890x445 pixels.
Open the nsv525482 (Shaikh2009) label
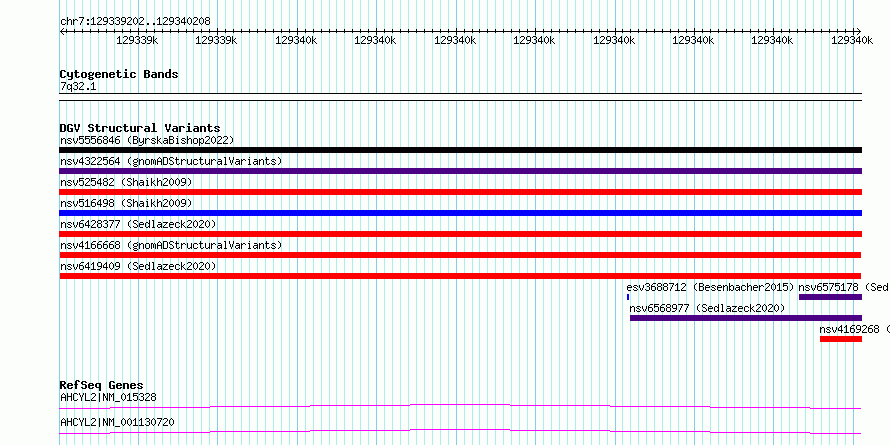tap(126, 182)
